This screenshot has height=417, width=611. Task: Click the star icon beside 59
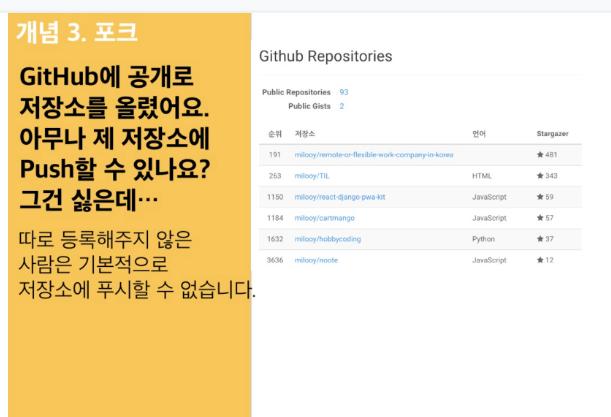point(540,196)
